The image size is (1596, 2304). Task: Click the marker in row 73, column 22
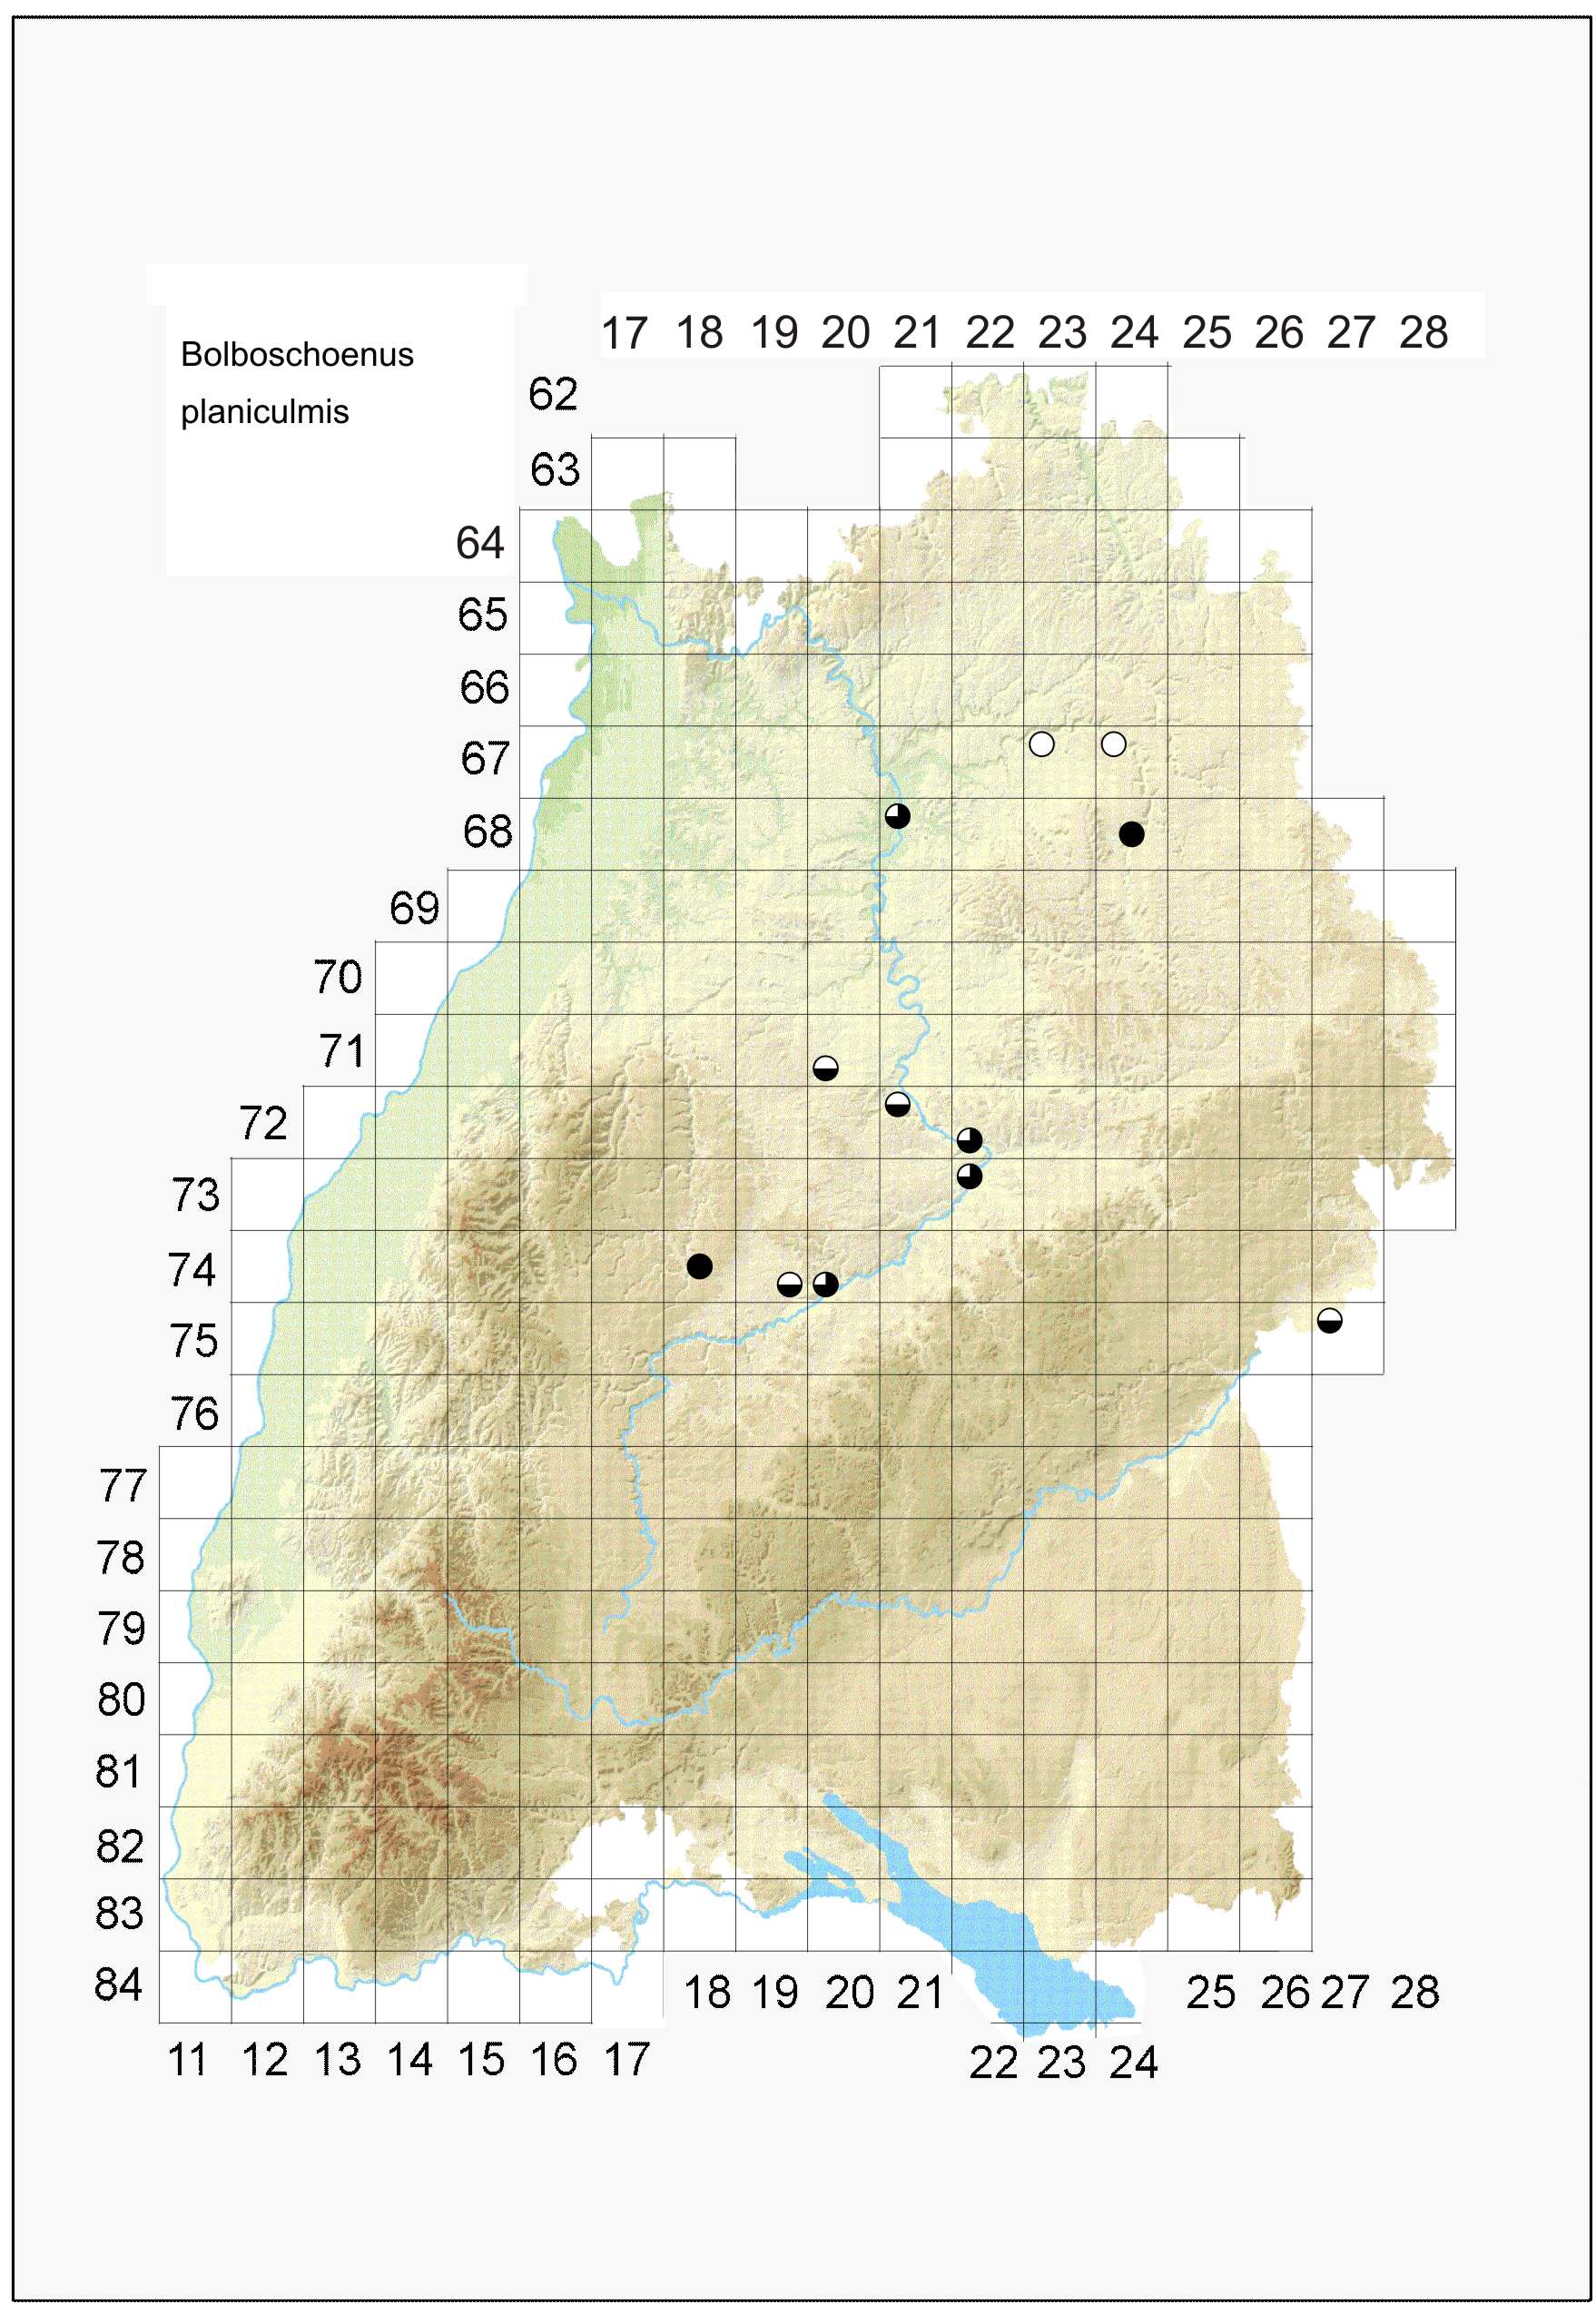(x=969, y=1176)
